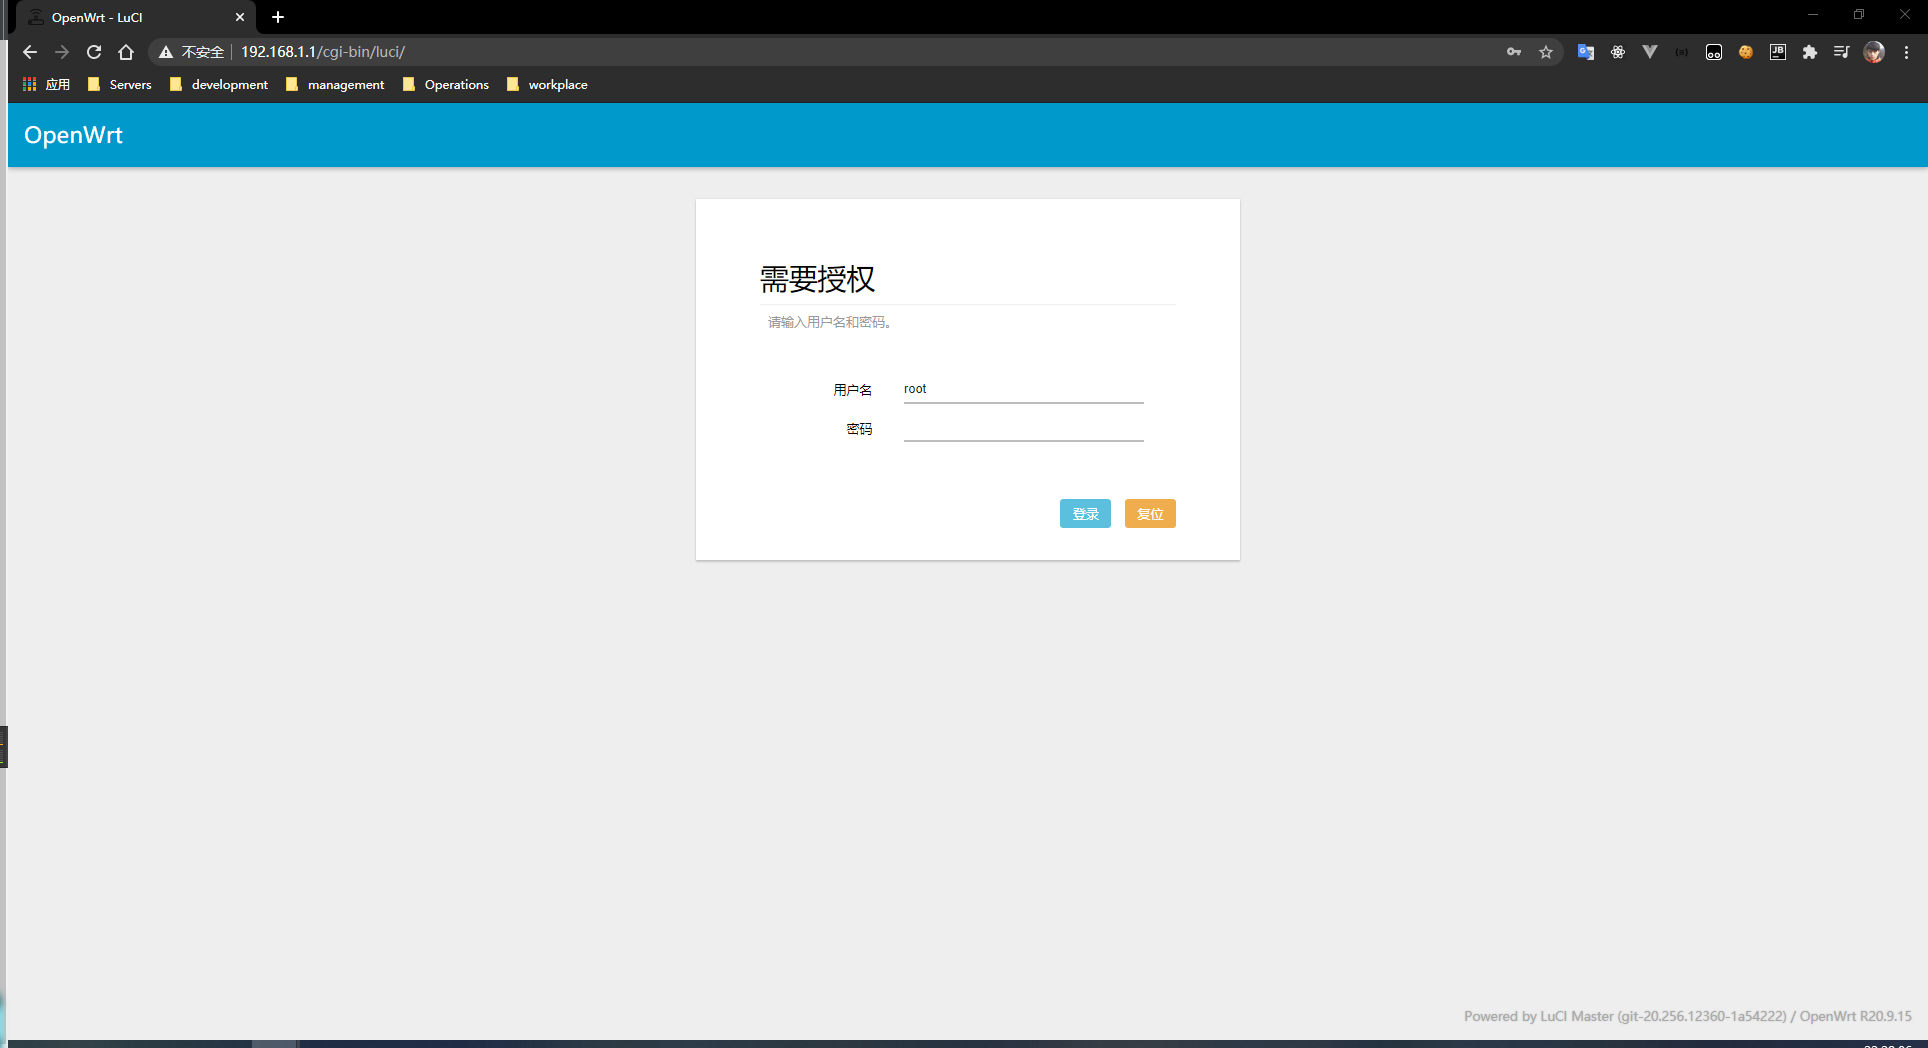The height and width of the screenshot is (1048, 1928).
Task: Open the media controls playlist icon
Action: [1842, 52]
